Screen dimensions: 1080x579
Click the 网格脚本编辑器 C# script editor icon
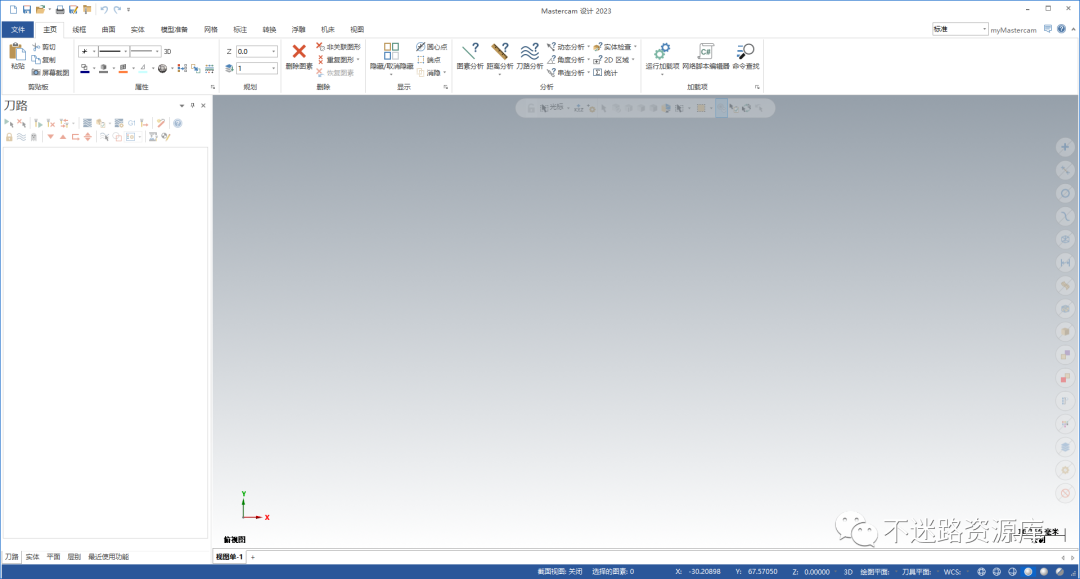[705, 52]
